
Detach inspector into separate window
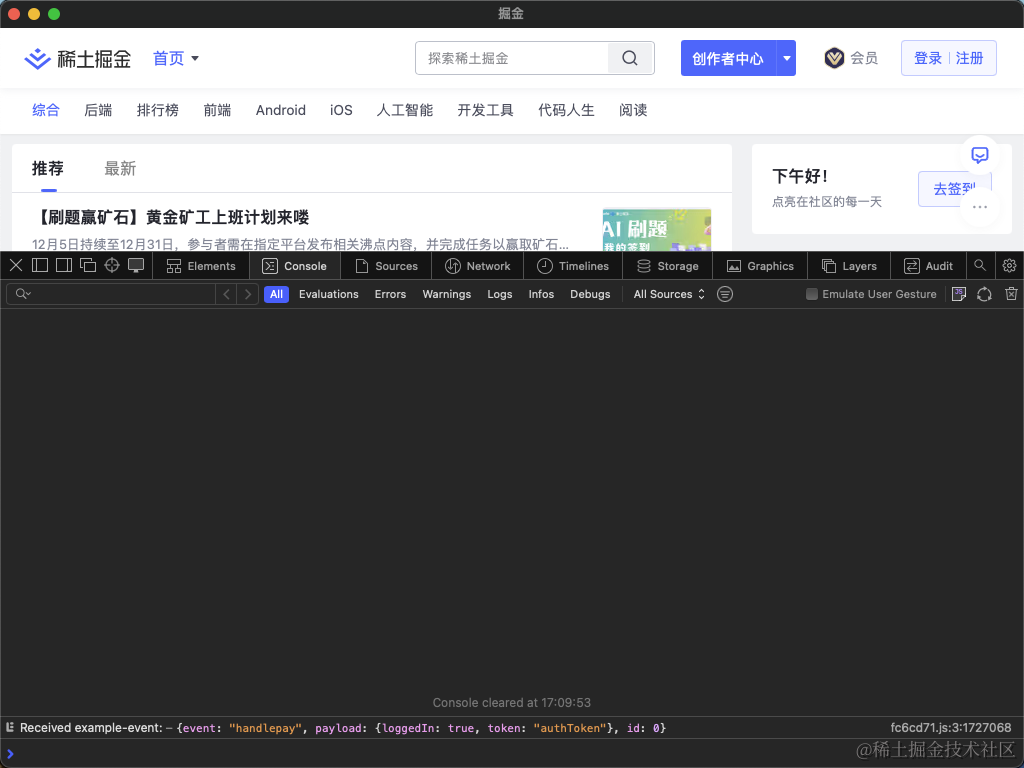(88, 265)
